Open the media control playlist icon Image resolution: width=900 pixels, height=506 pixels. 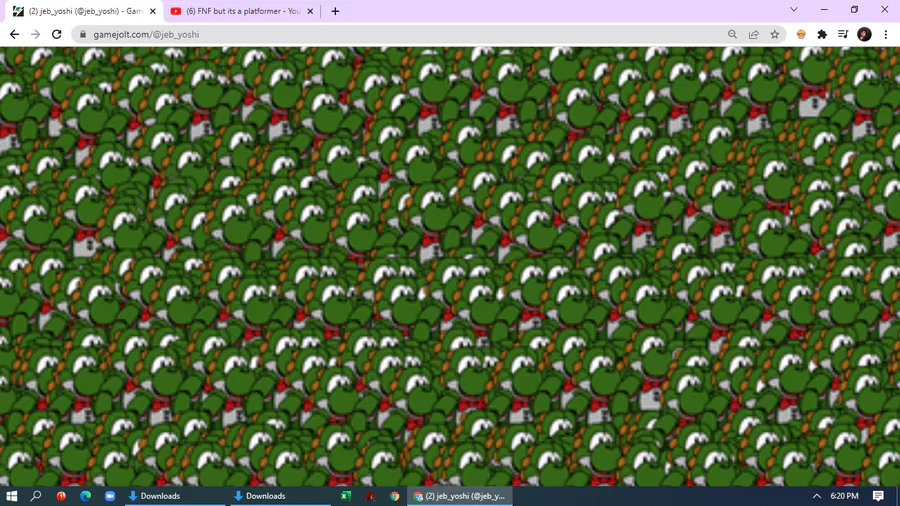coord(843,34)
